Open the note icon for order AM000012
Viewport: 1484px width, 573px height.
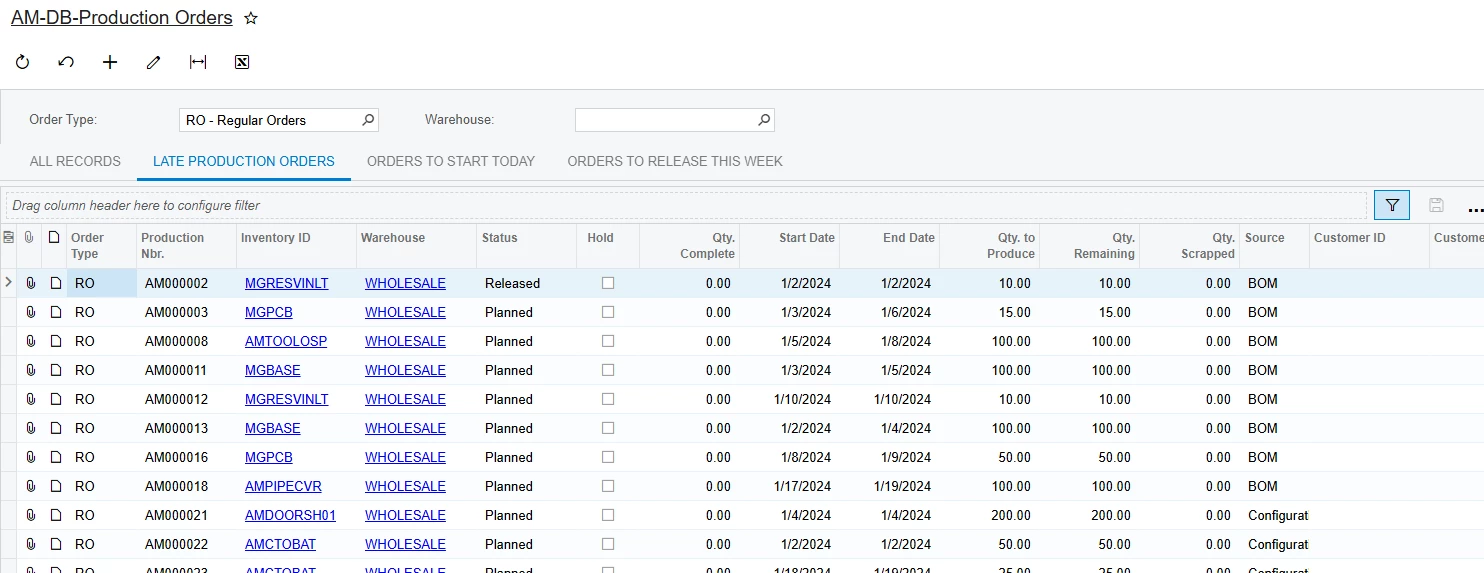tap(55, 399)
